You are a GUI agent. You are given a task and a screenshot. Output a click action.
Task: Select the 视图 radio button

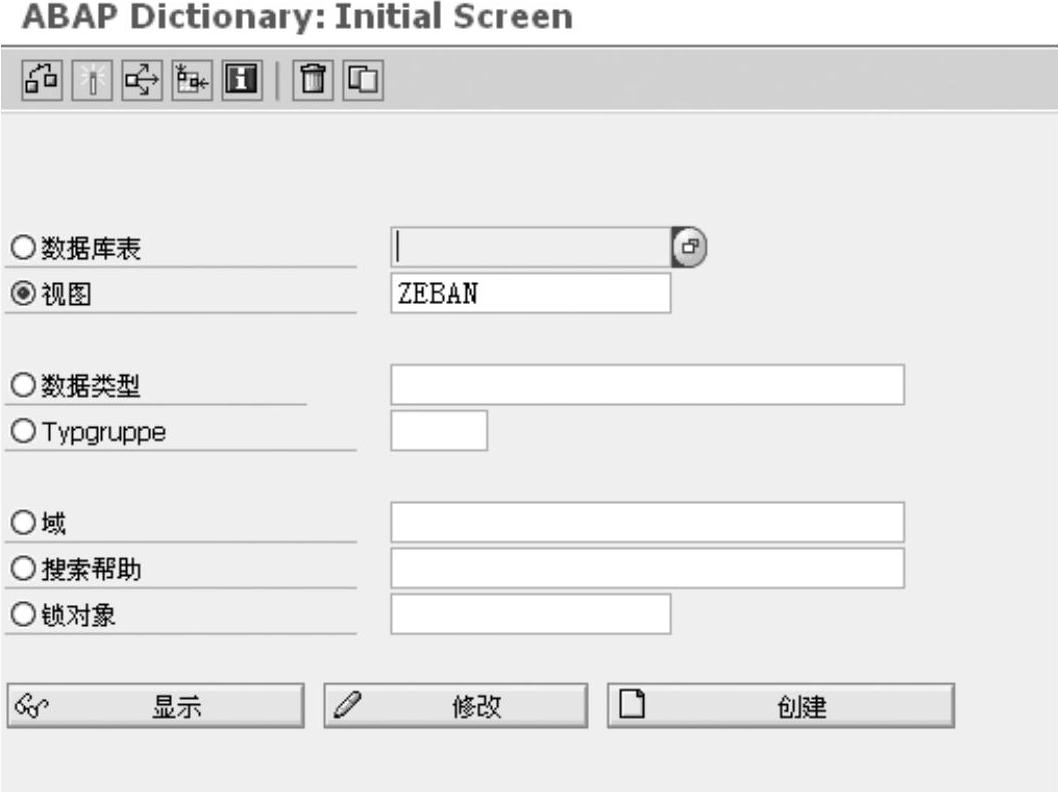23,293
